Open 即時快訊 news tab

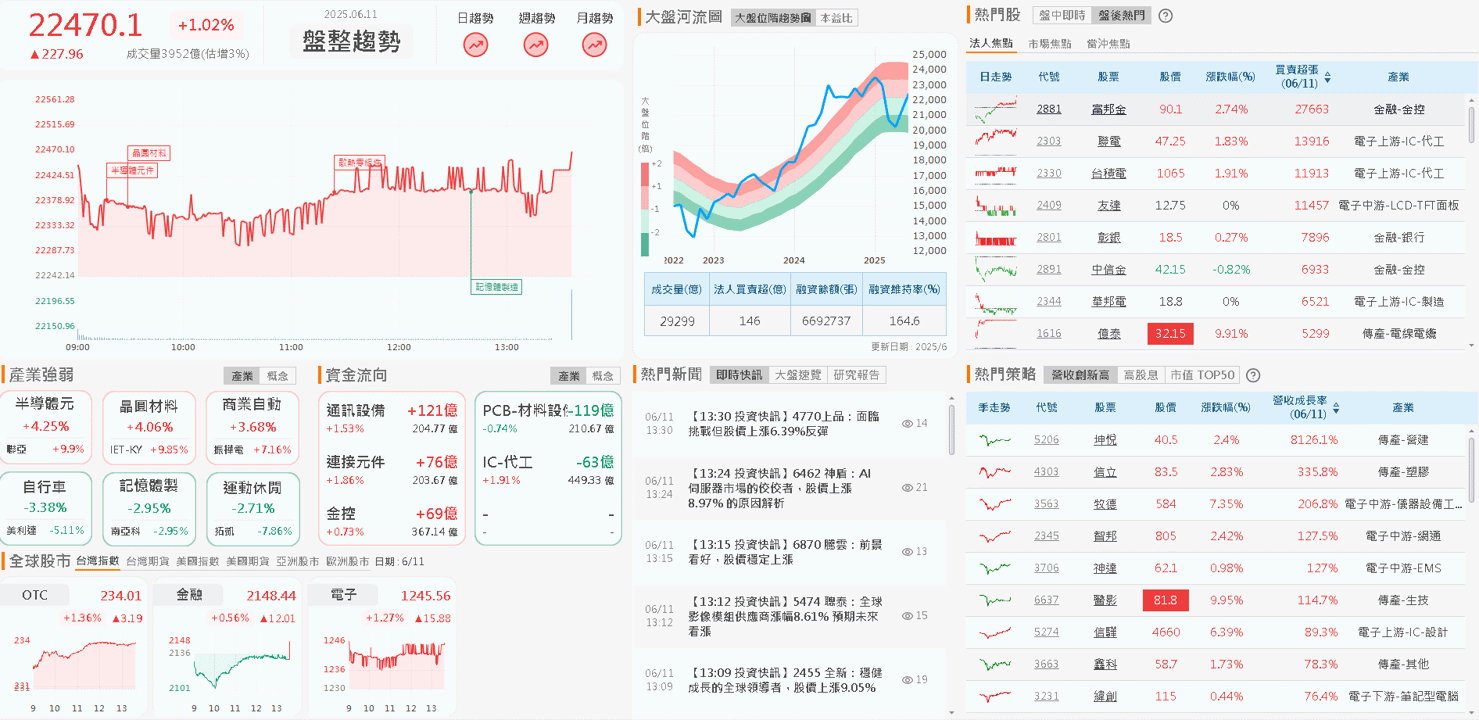click(x=739, y=375)
